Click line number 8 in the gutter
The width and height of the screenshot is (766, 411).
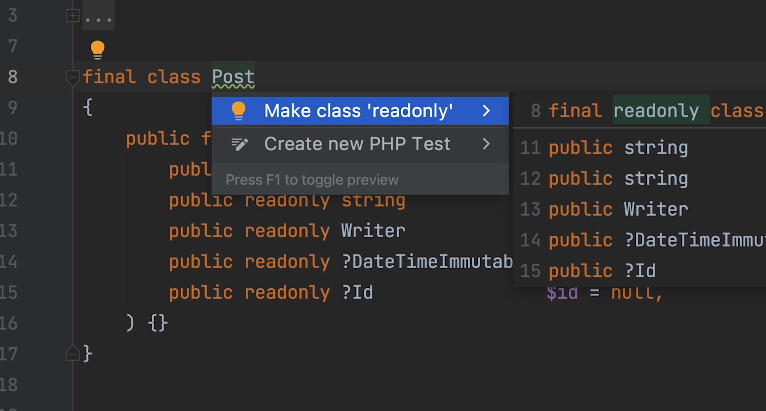click(x=12, y=77)
